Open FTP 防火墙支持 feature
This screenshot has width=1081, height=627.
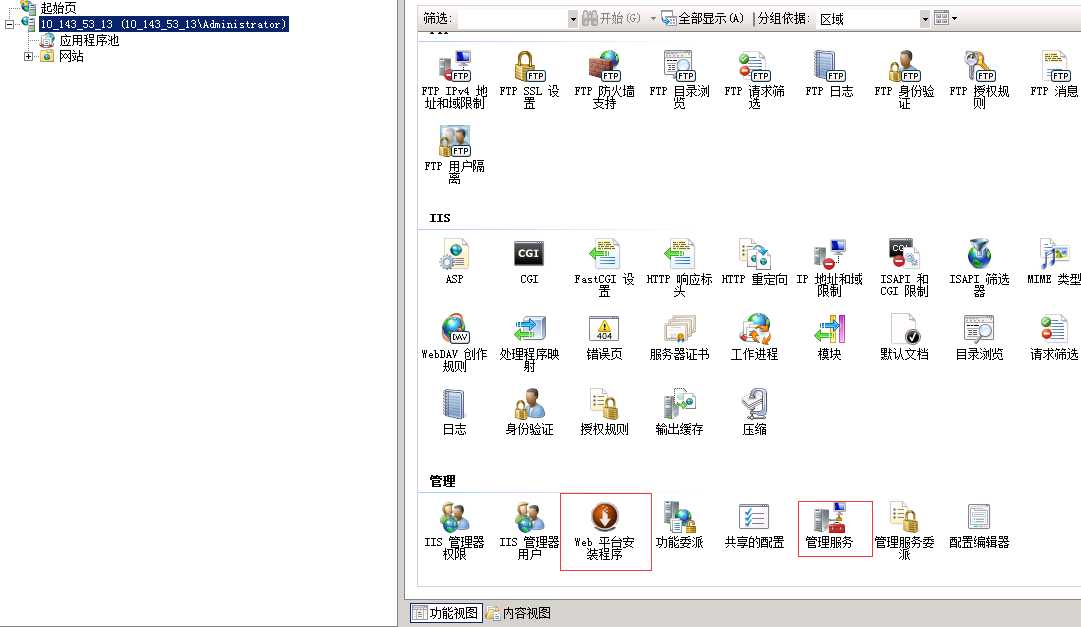[x=605, y=80]
